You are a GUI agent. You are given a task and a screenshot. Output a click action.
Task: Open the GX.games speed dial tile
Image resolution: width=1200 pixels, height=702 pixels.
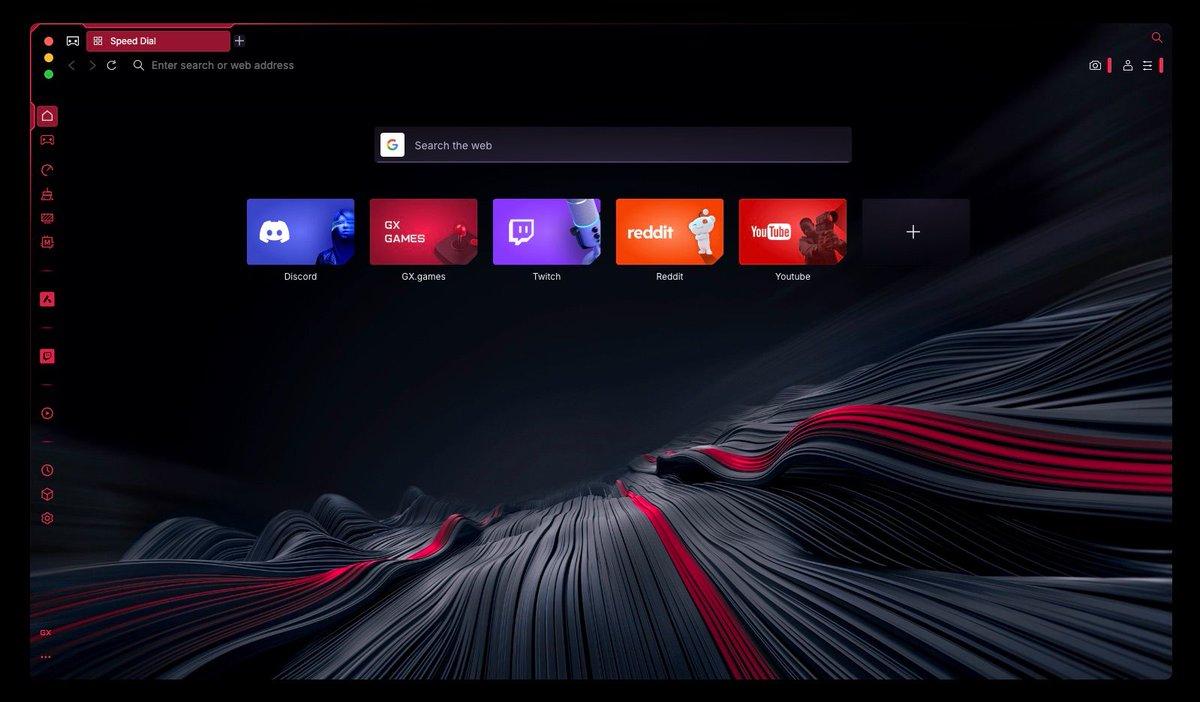pos(423,231)
